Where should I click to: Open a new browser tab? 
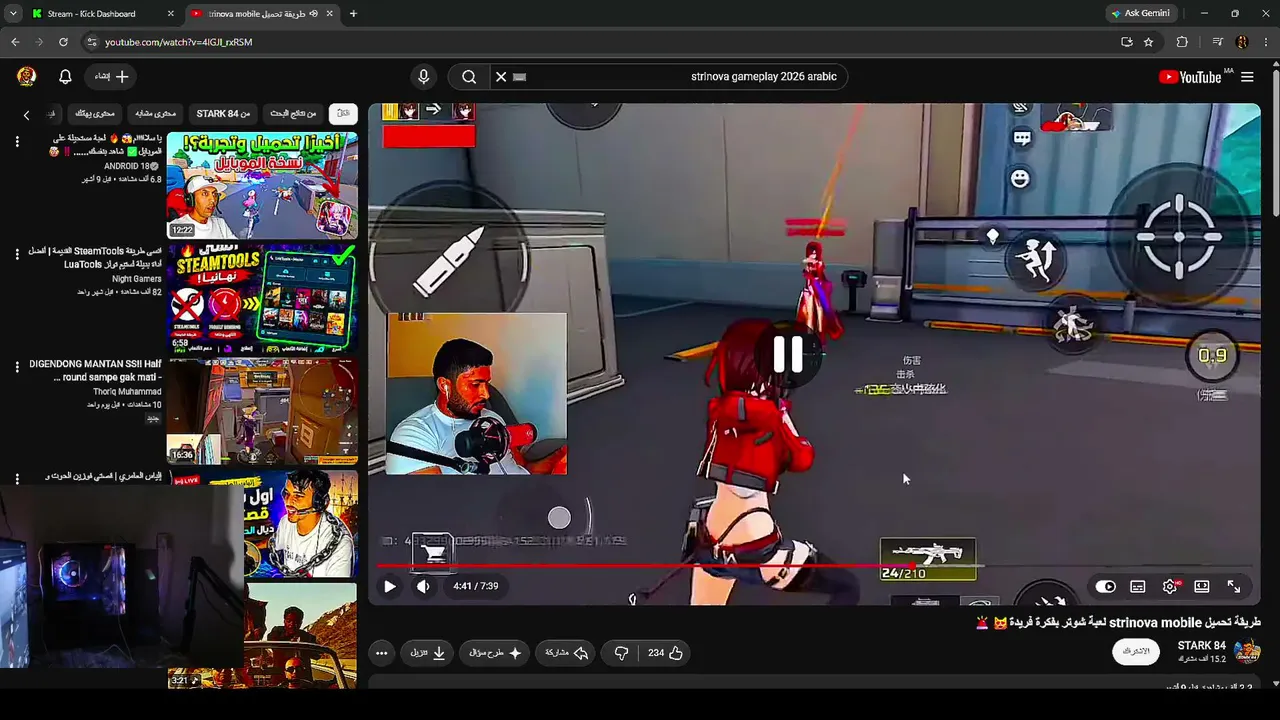click(x=353, y=14)
